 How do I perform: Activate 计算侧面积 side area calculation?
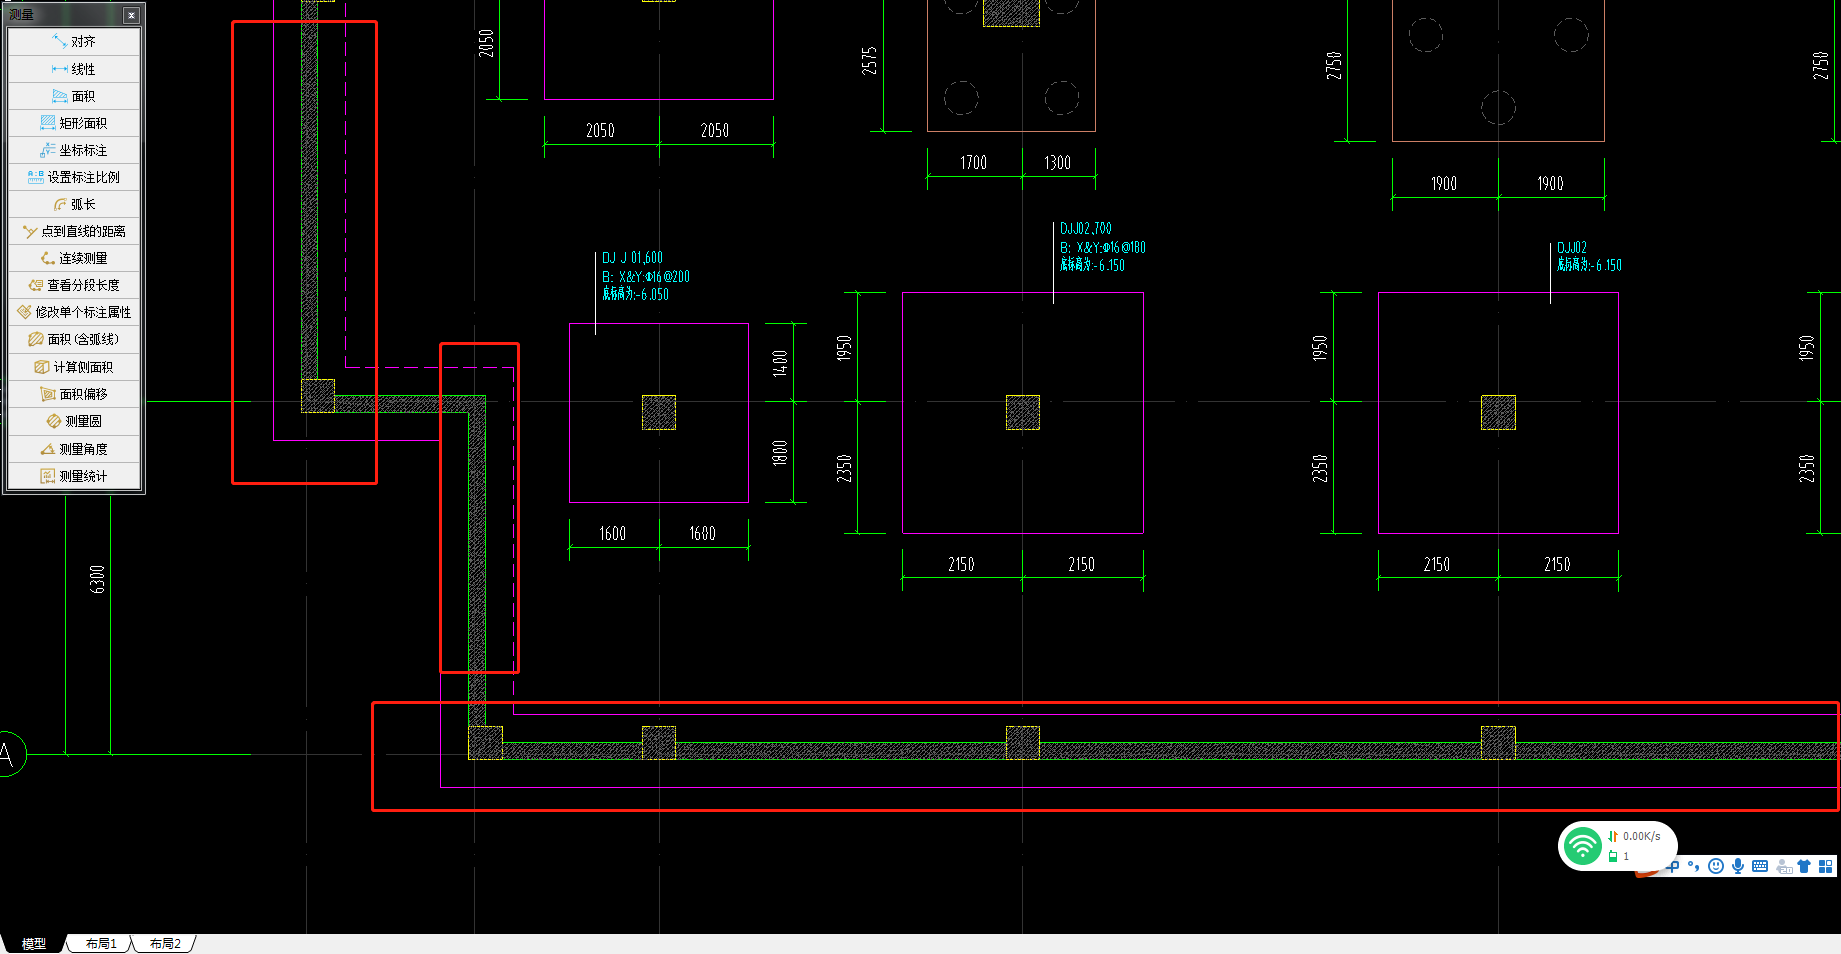[x=74, y=367]
